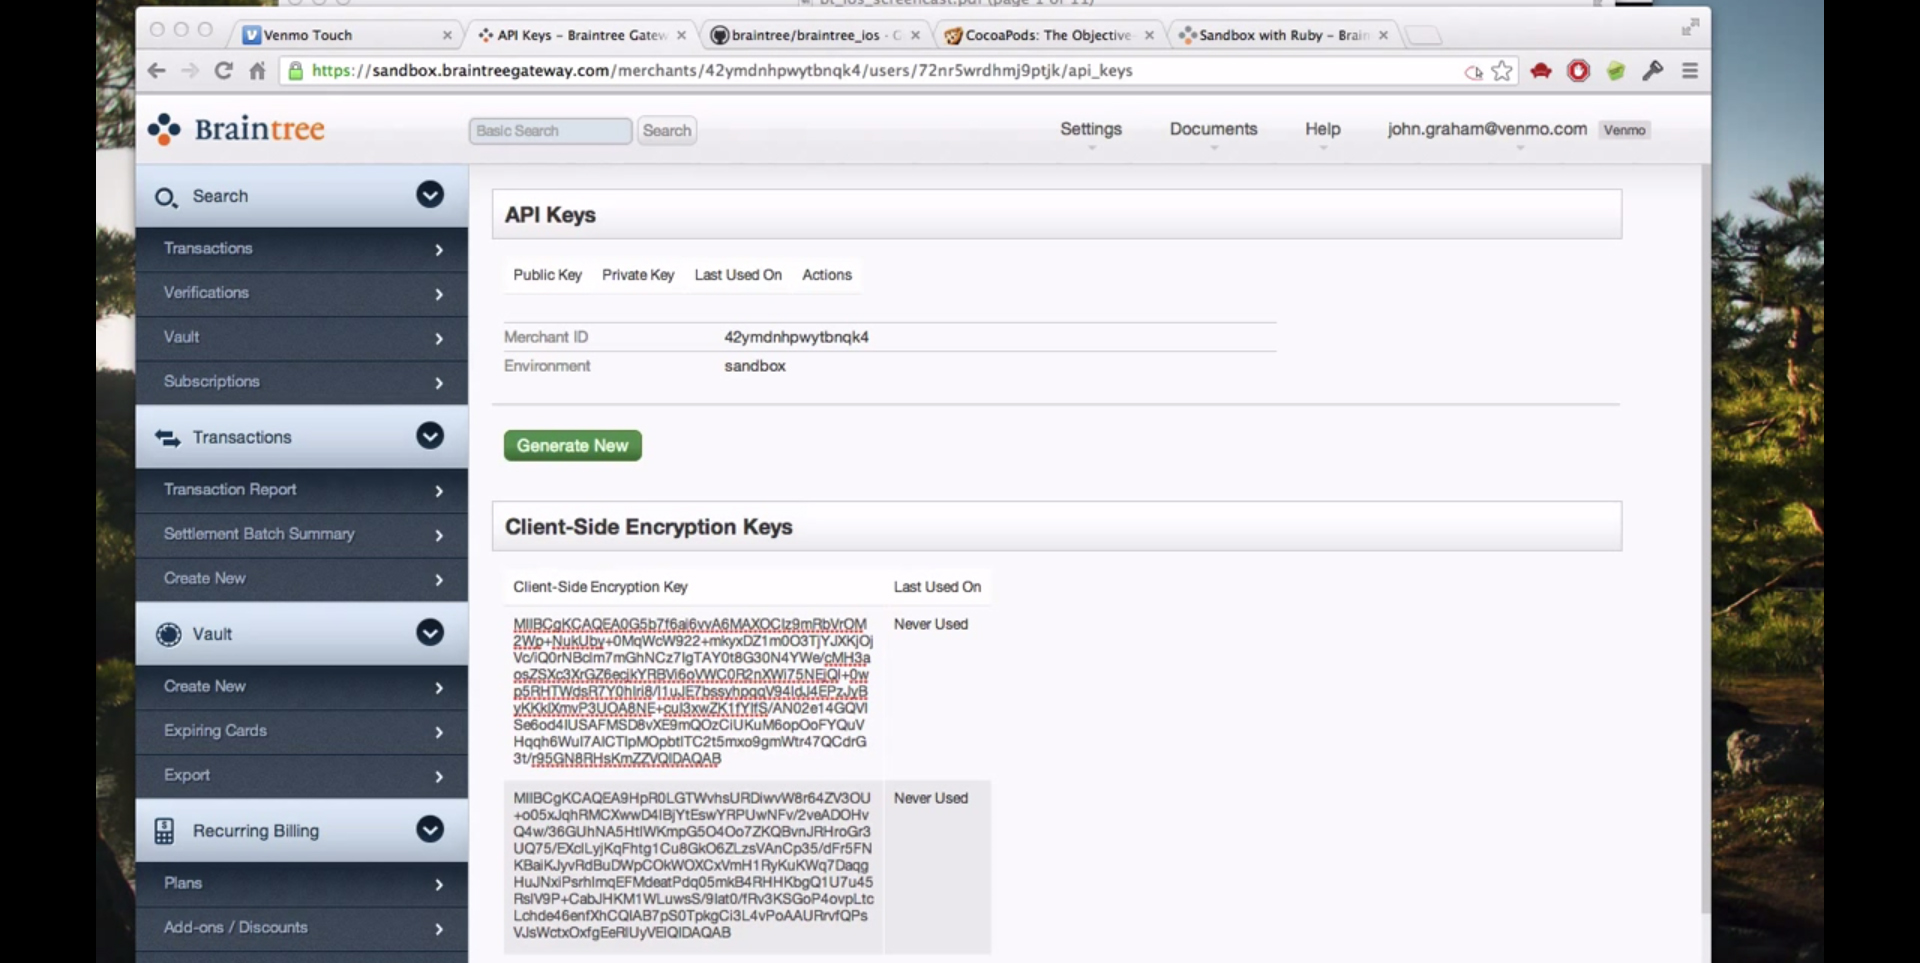Screen dimensions: 1920x963
Task: Open Export sidebar link
Action: coord(302,775)
